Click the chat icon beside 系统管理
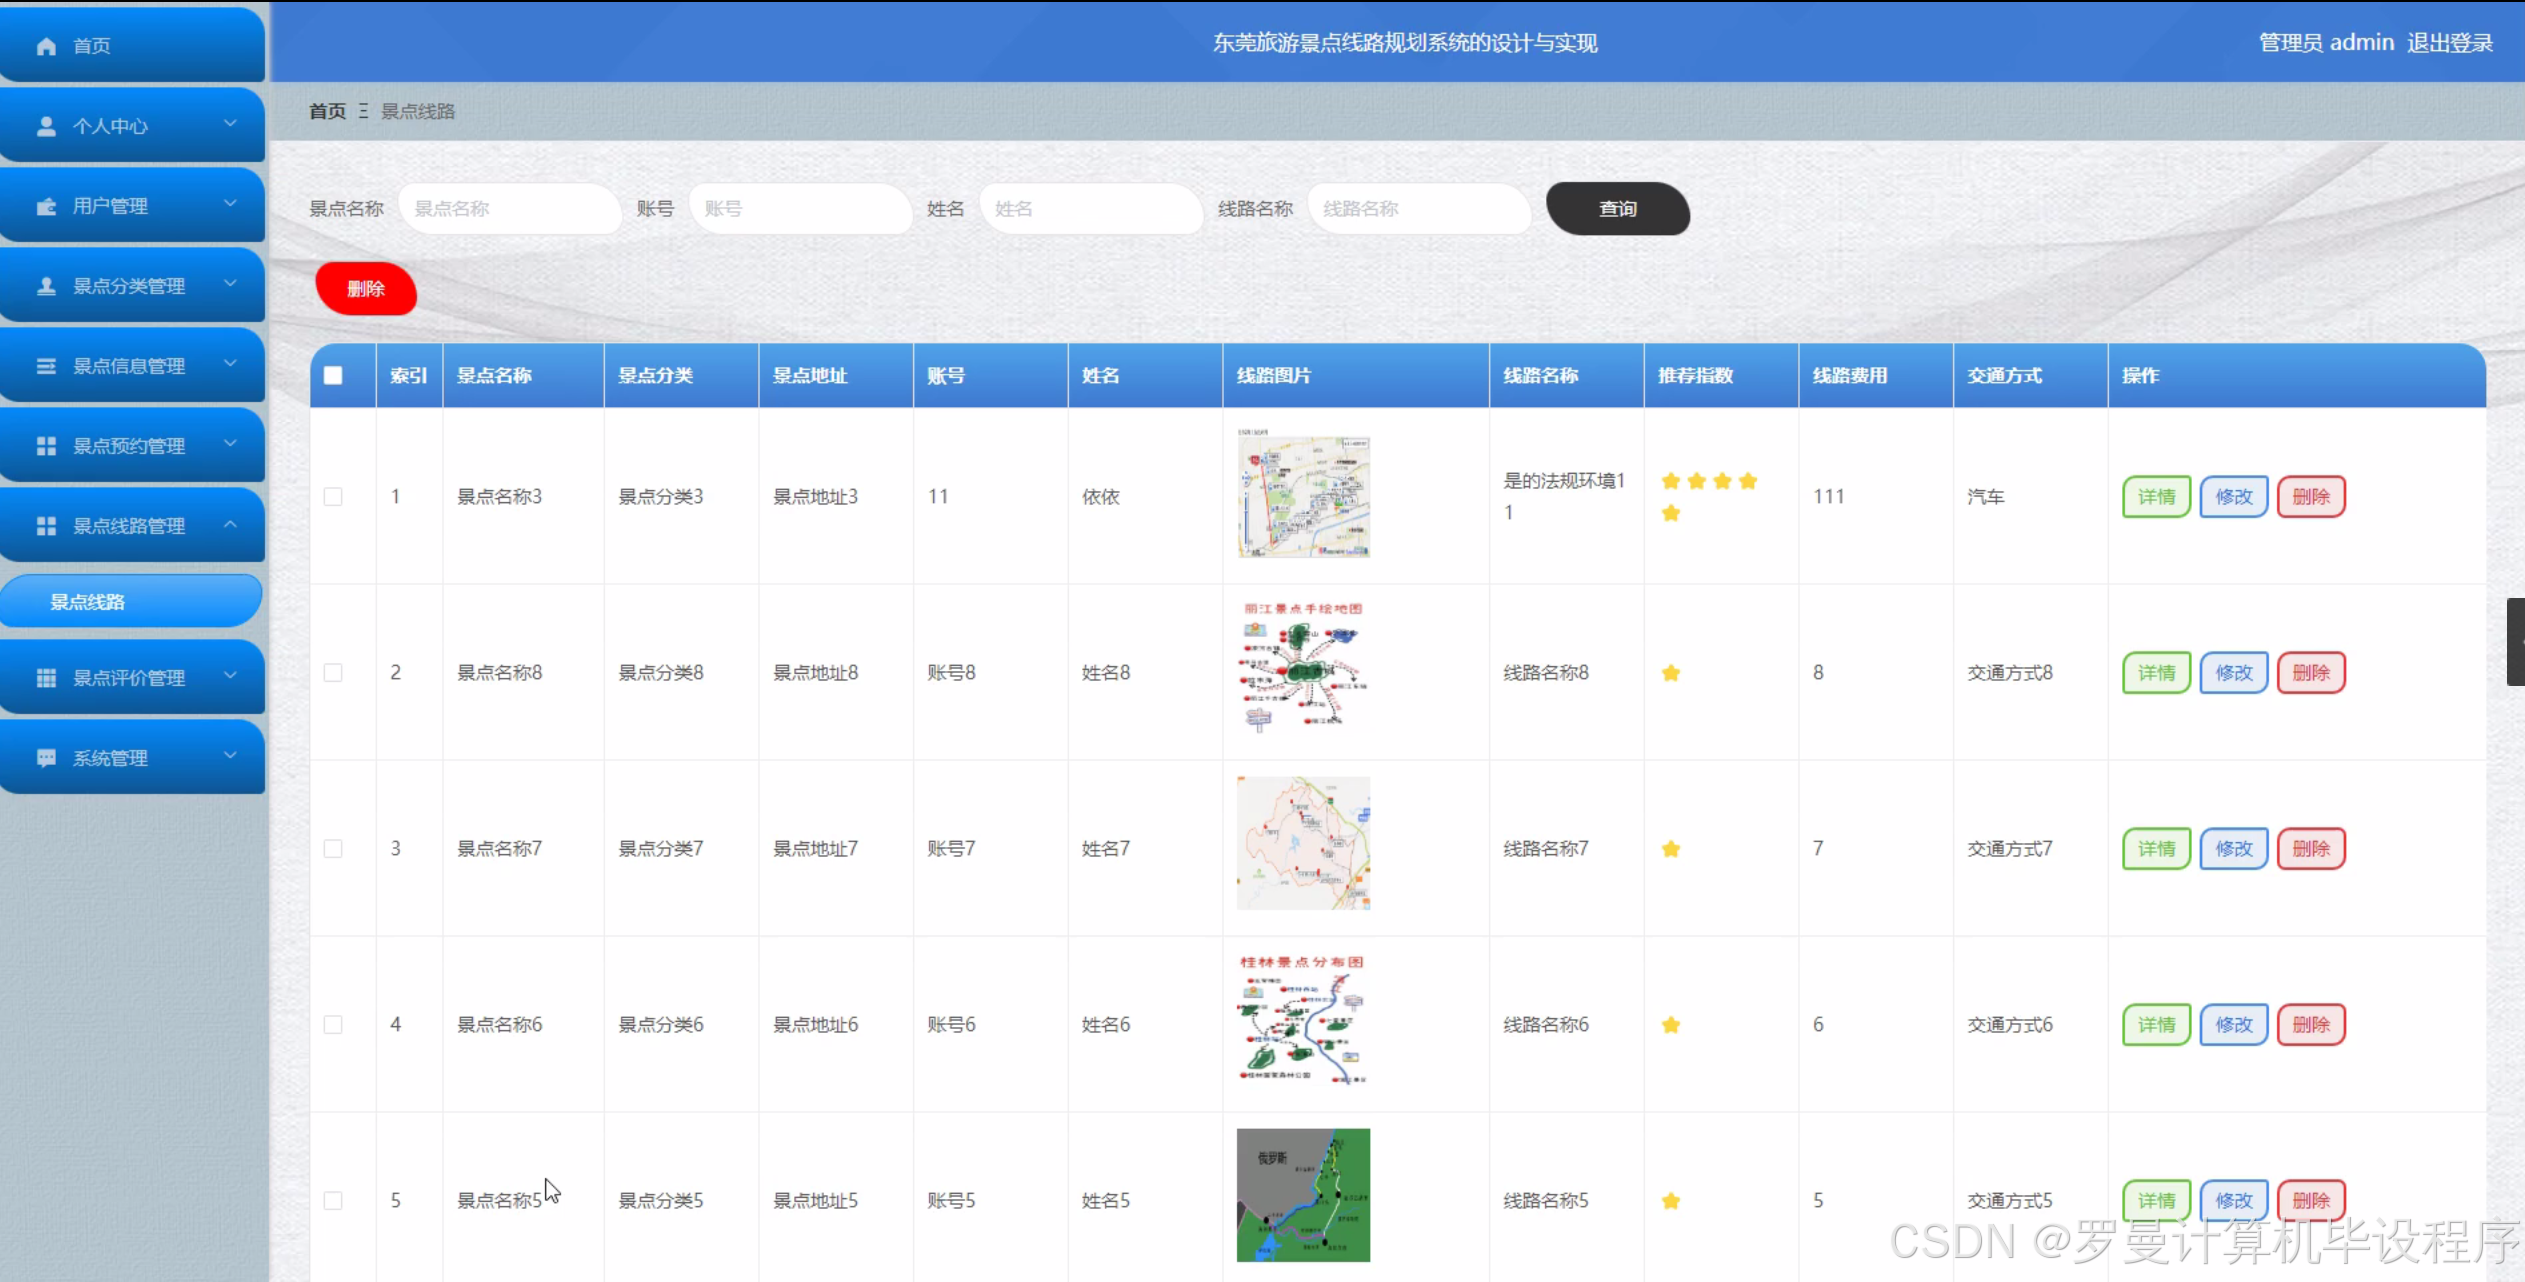2525x1282 pixels. coord(46,758)
